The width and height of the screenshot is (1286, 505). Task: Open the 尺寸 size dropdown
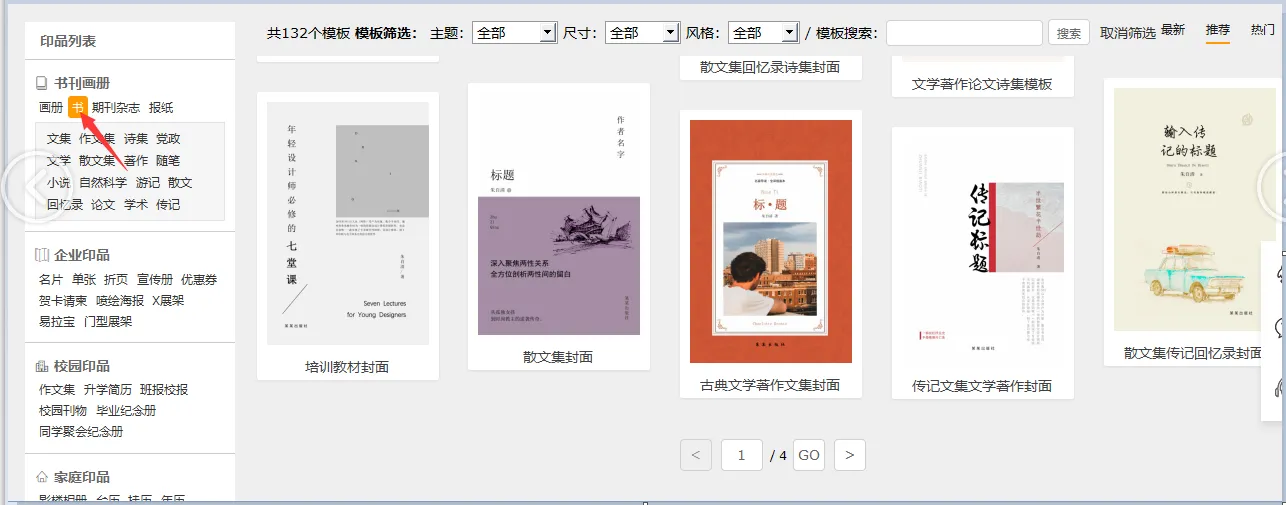(642, 33)
